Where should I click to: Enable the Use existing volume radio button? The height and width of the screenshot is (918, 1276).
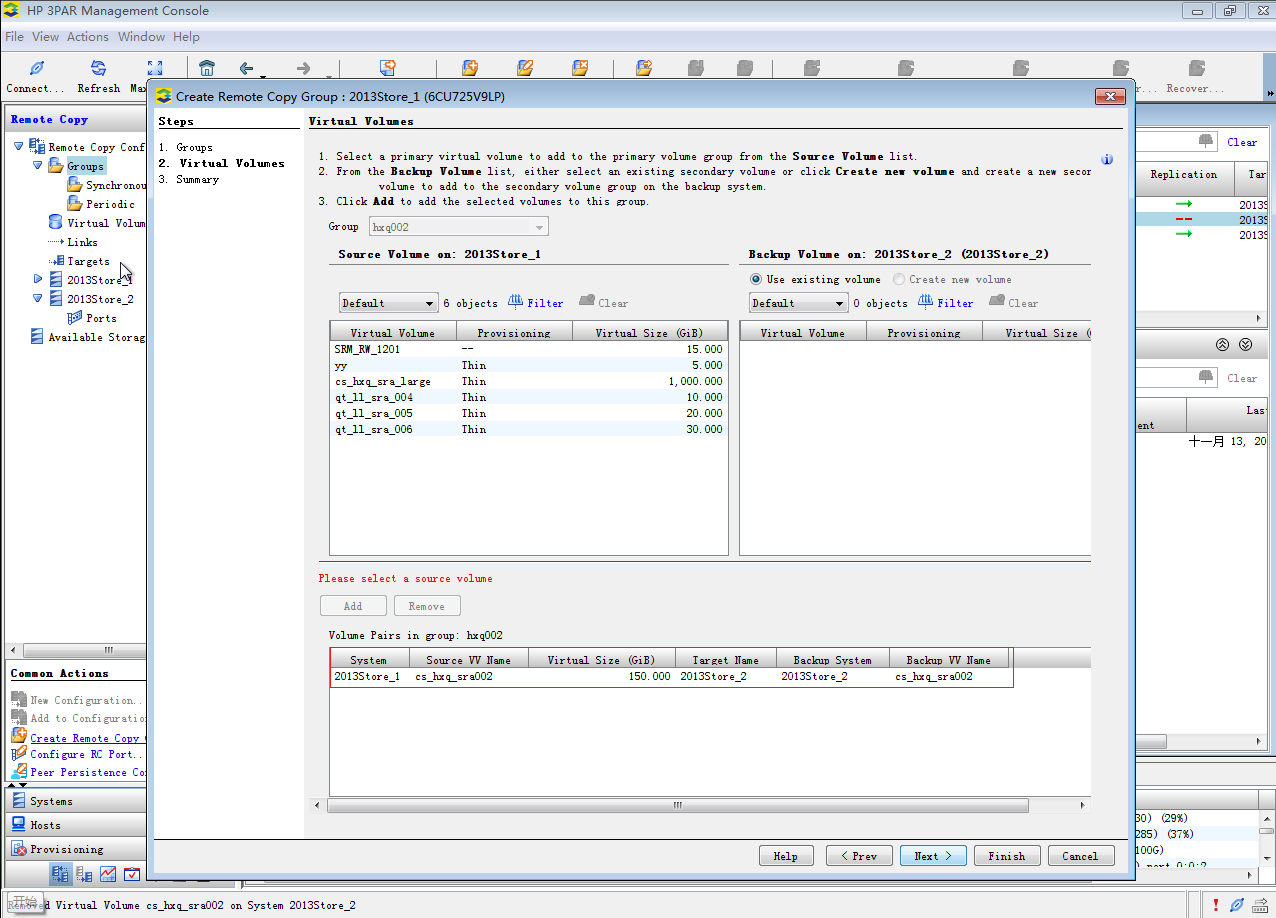pos(756,279)
